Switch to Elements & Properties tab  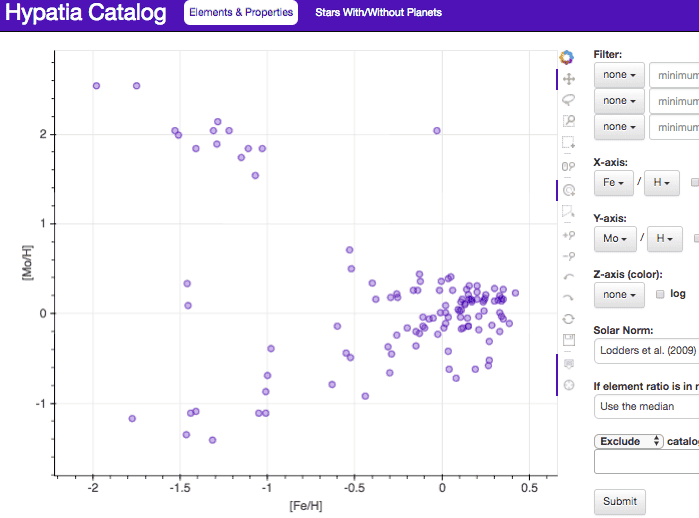(241, 12)
